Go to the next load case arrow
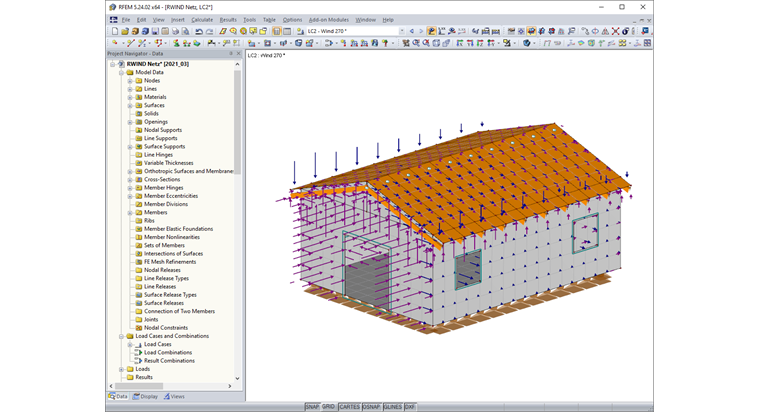Image resolution: width=760 pixels, height=412 pixels. pyautogui.click(x=421, y=31)
